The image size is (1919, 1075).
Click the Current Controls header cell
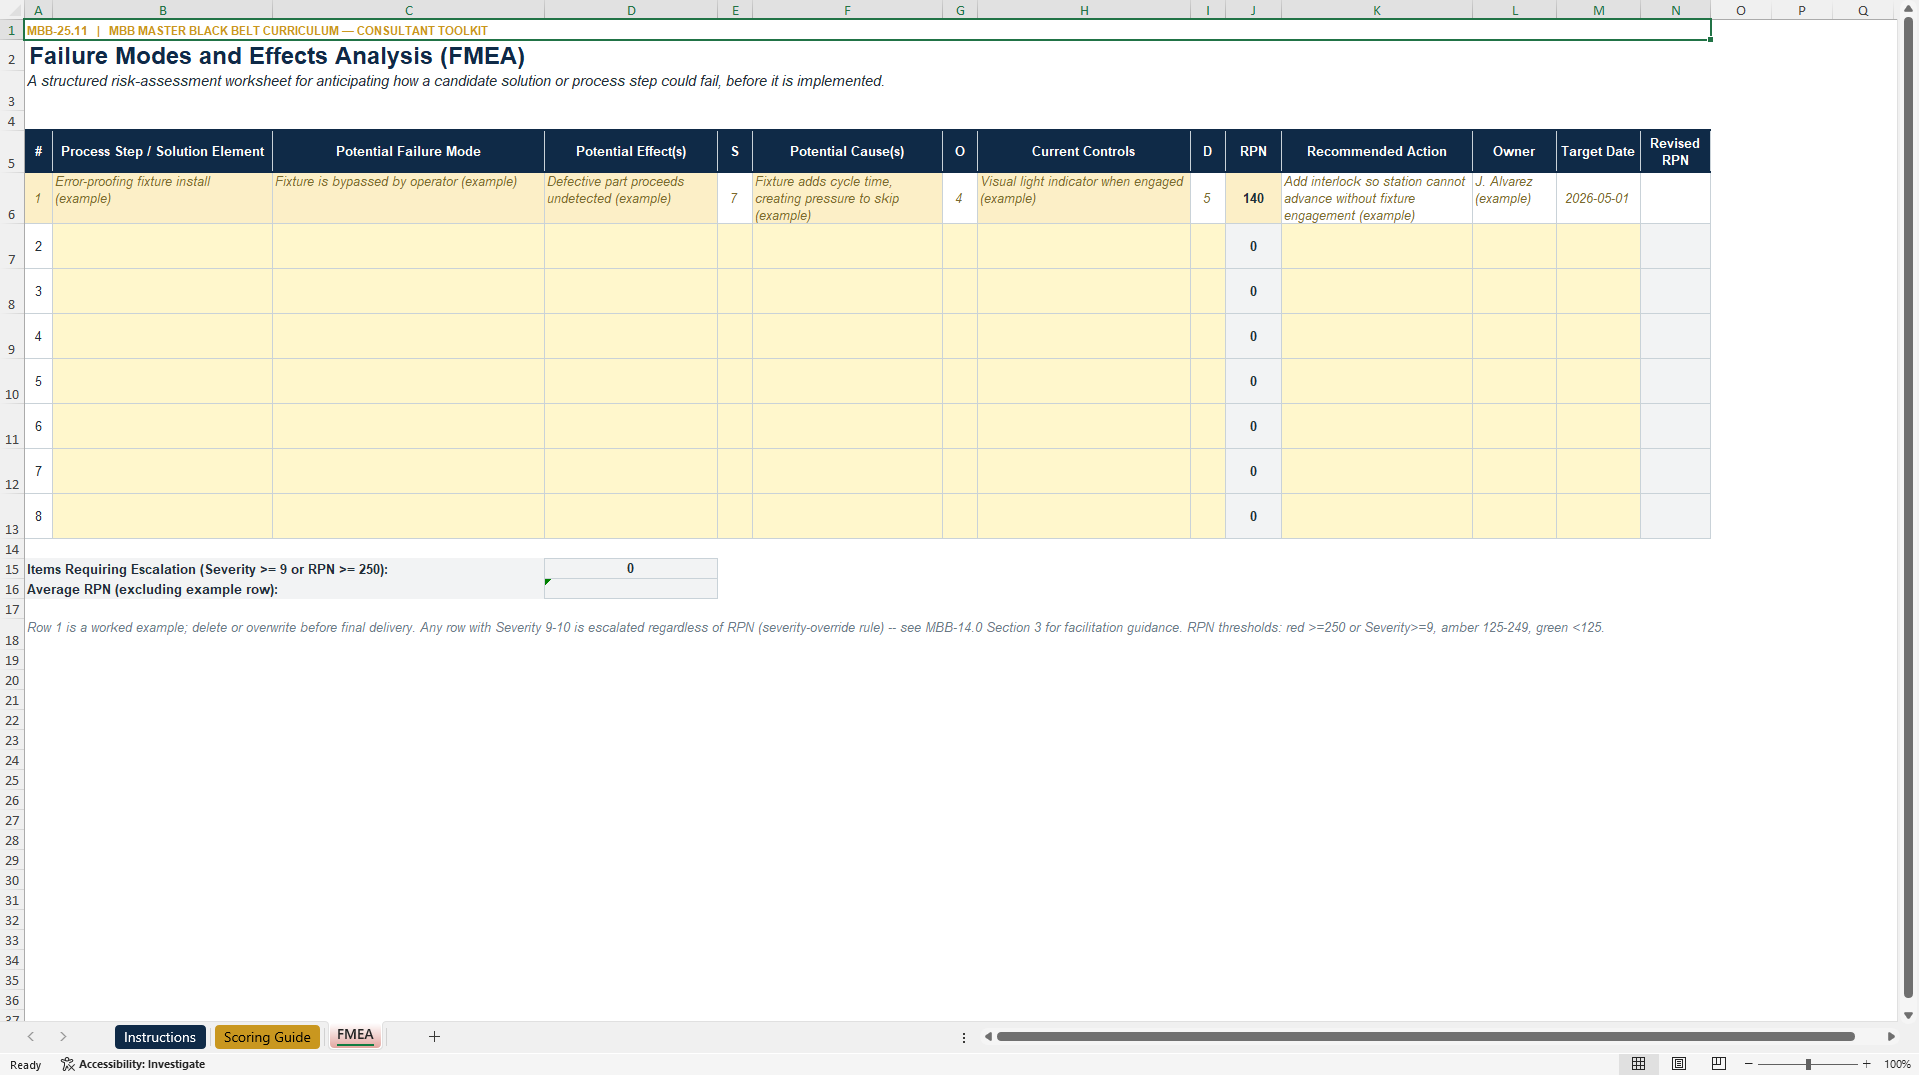(1083, 151)
